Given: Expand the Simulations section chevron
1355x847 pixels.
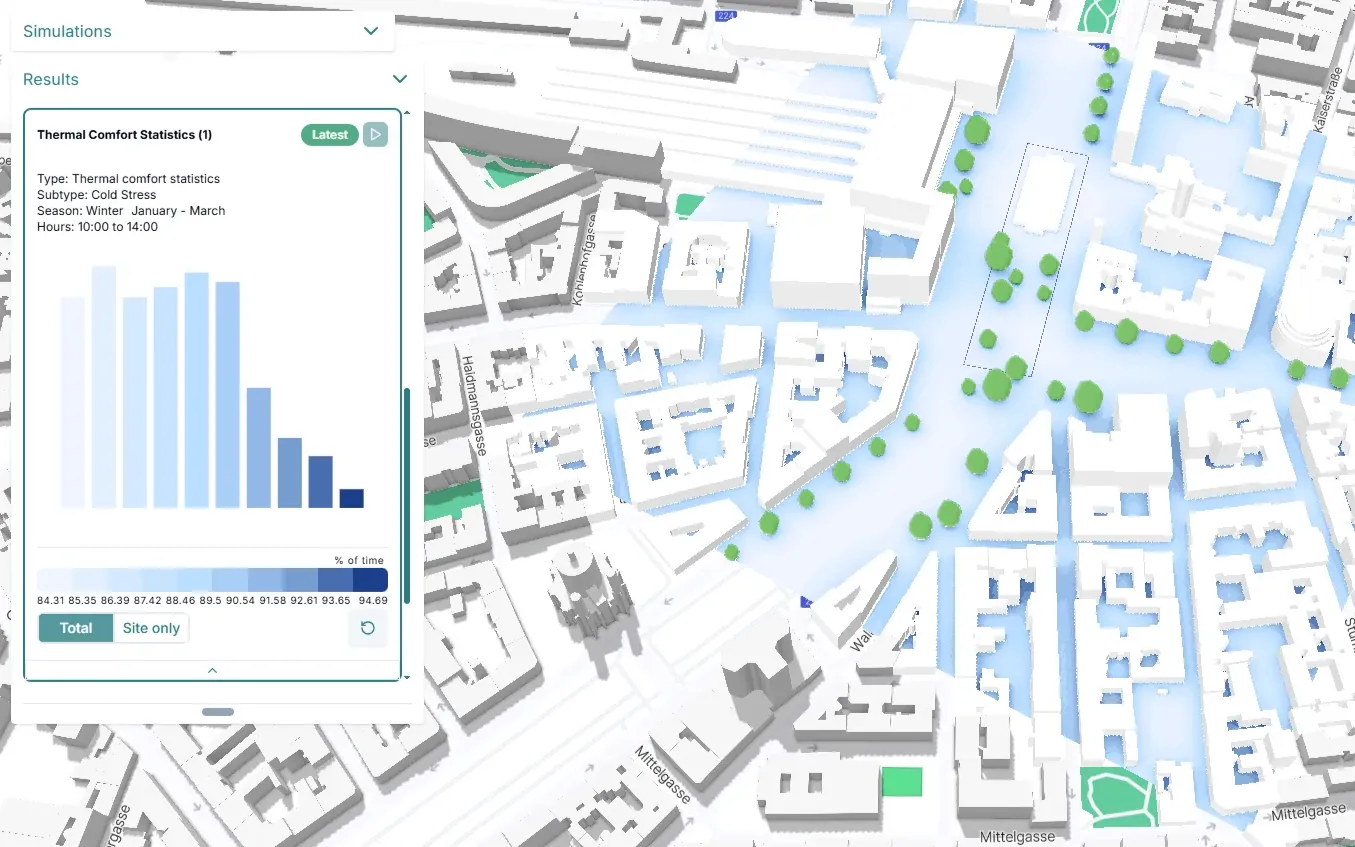Looking at the screenshot, I should [371, 31].
